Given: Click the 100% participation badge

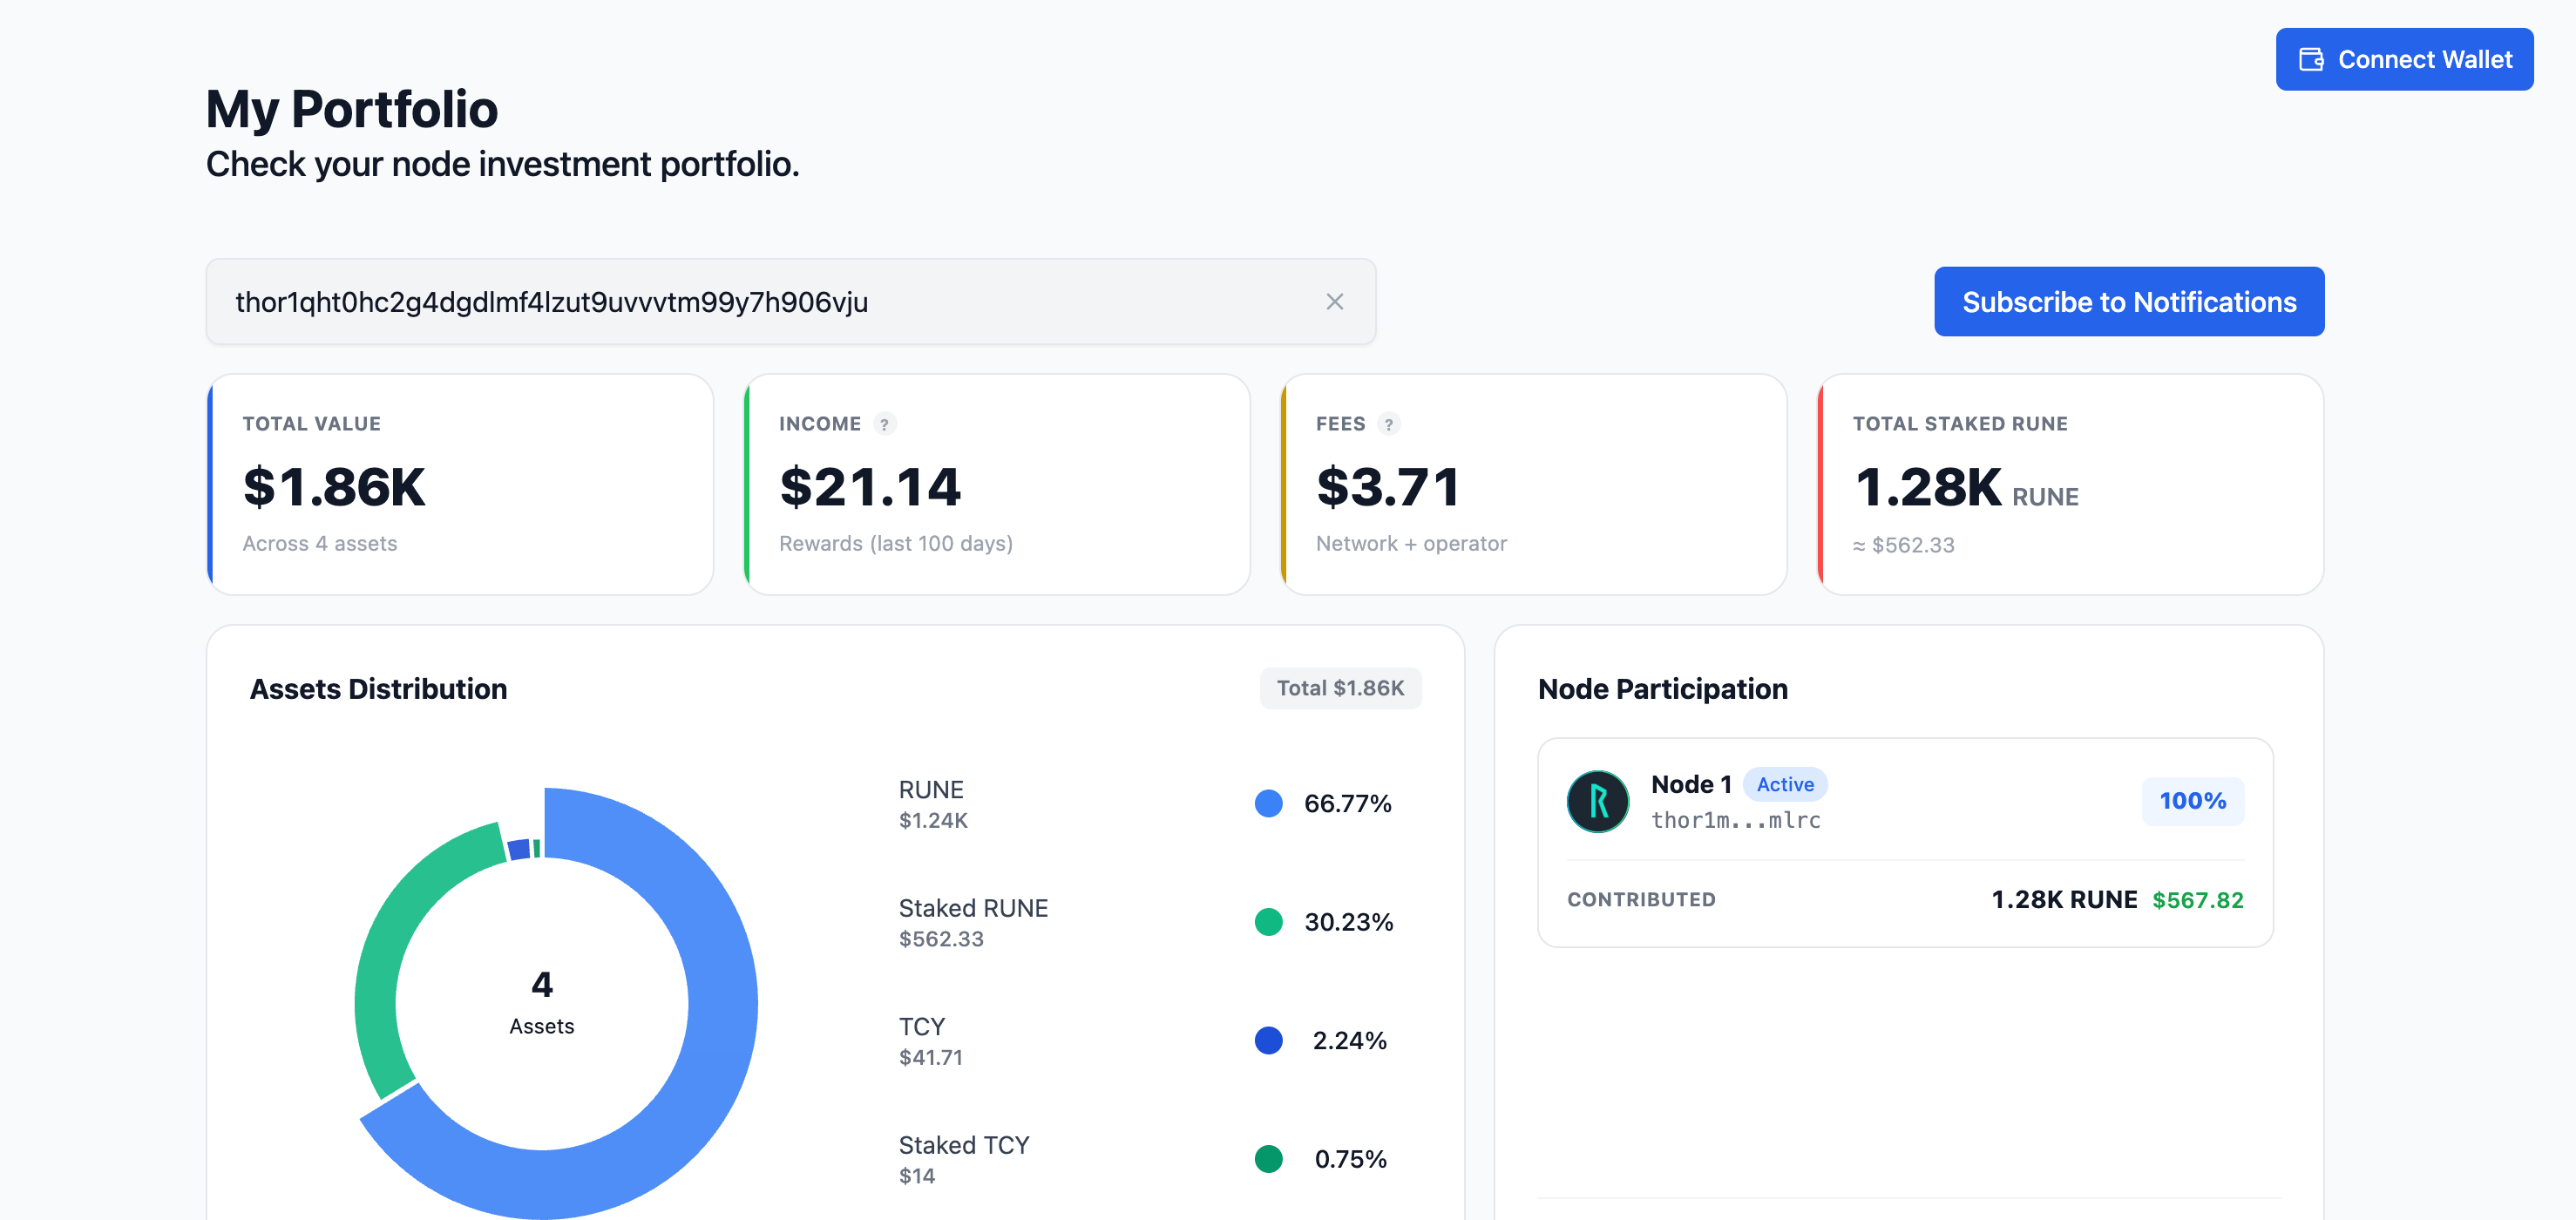Looking at the screenshot, I should (x=2192, y=801).
